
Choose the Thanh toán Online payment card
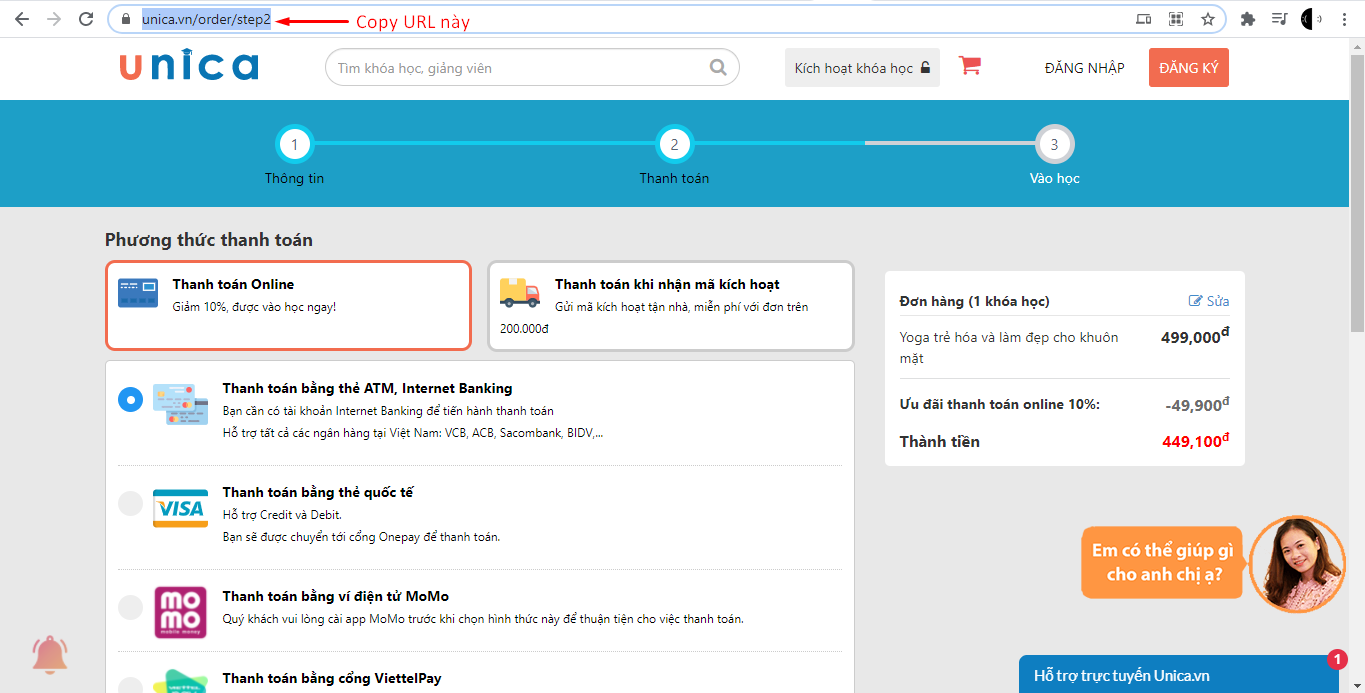288,306
